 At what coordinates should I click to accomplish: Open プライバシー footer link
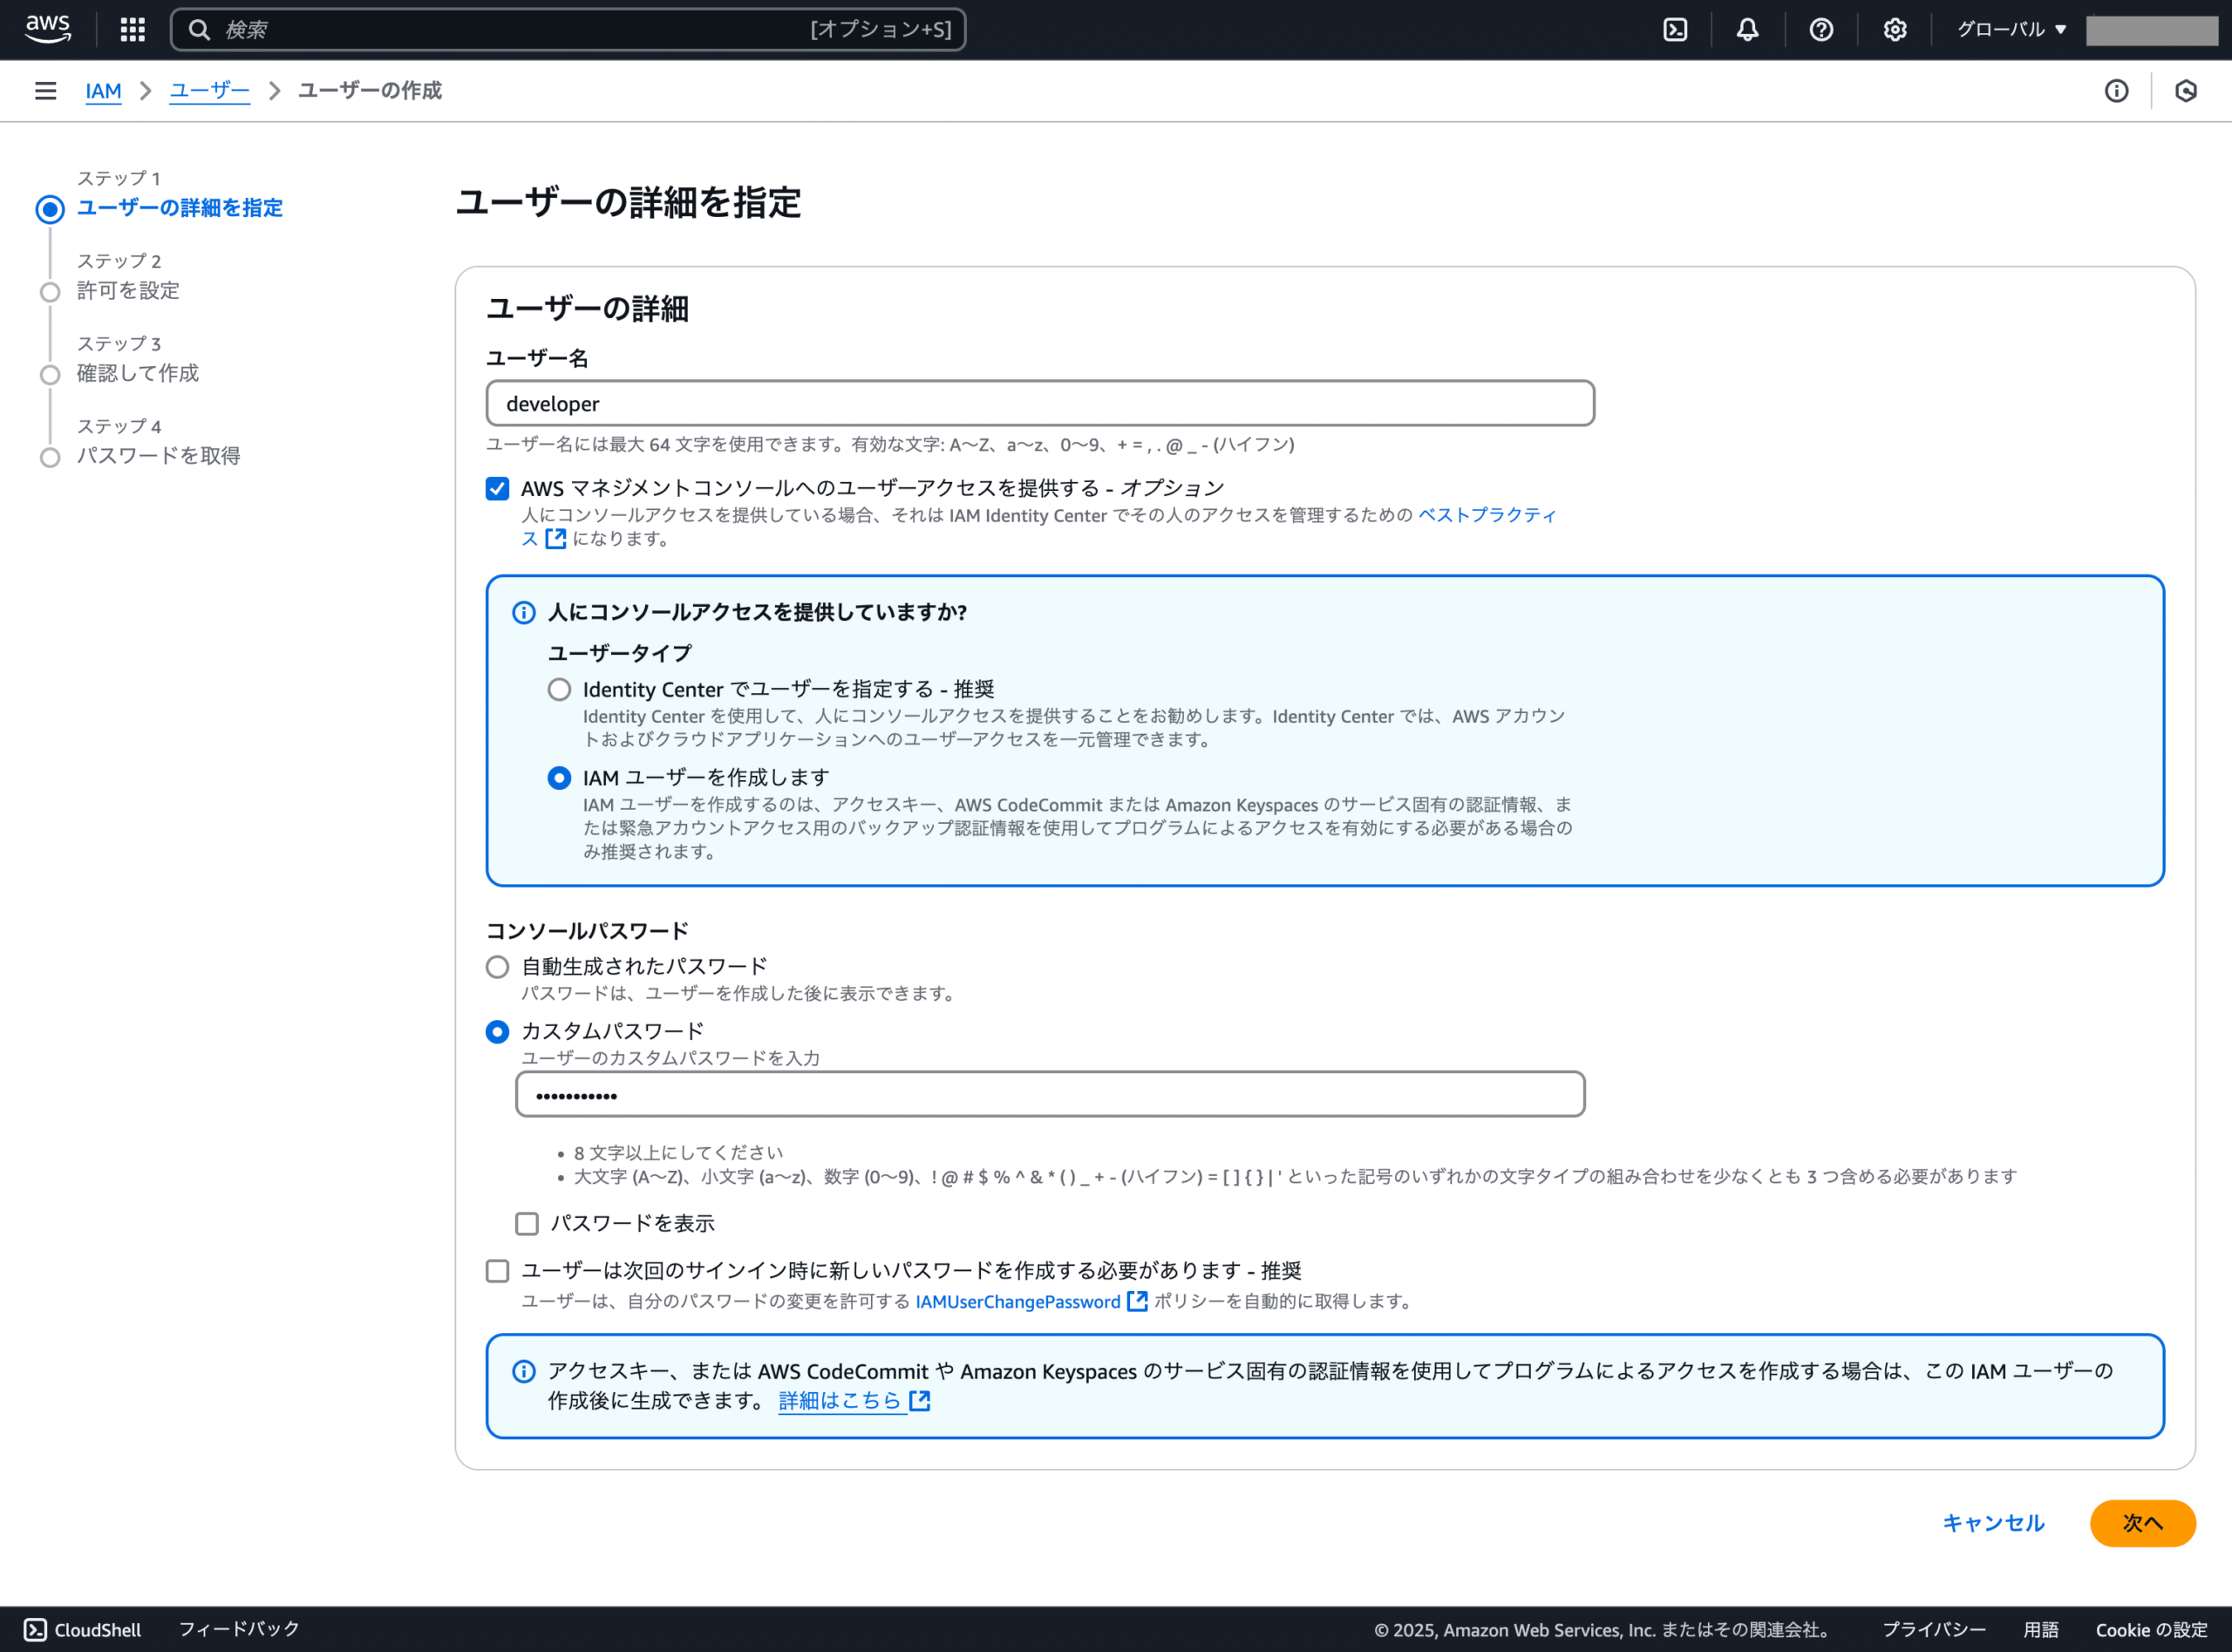click(1934, 1629)
